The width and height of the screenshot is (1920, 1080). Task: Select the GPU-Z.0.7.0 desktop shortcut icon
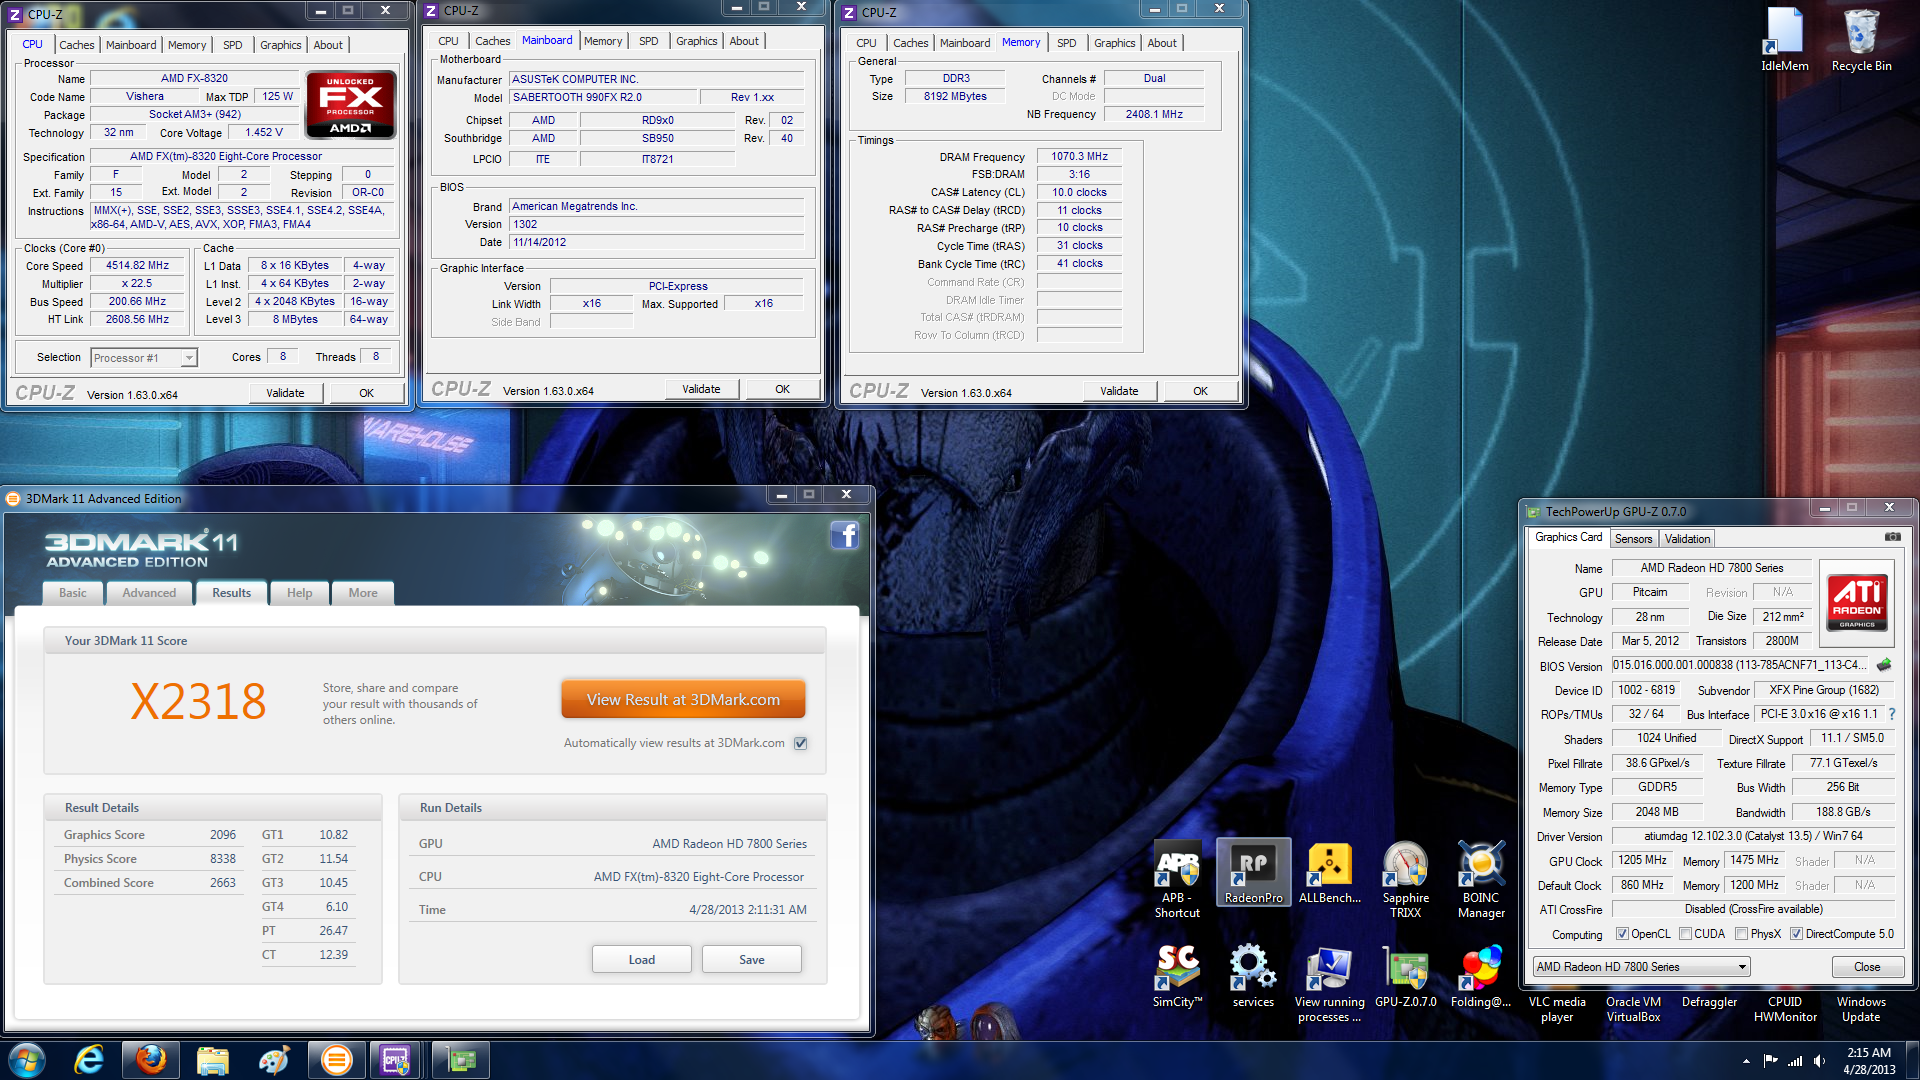pos(1405,976)
